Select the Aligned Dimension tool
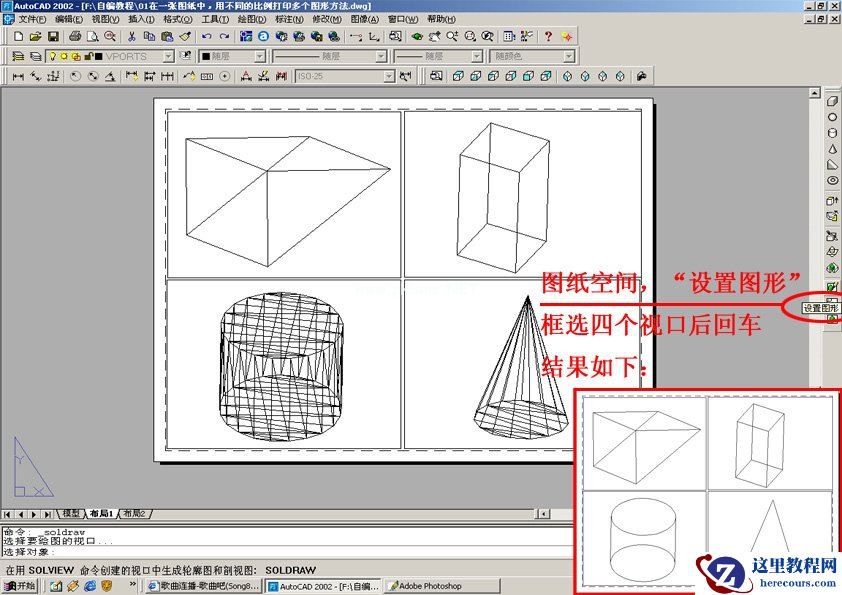 tap(35, 76)
